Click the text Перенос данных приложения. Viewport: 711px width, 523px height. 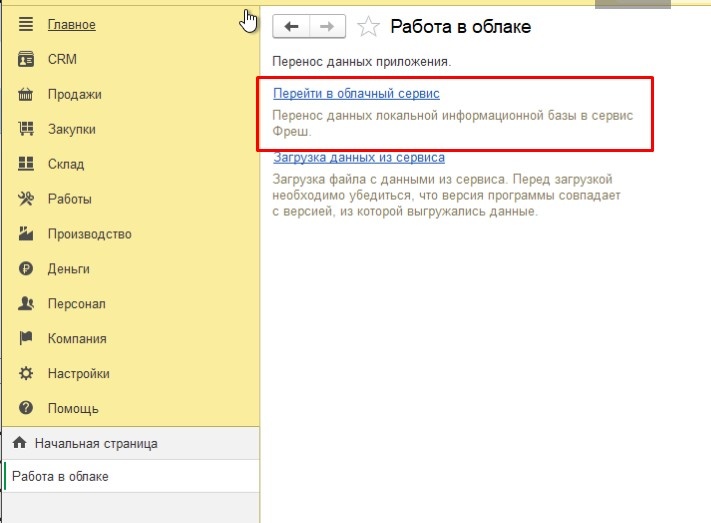pyautogui.click(x=362, y=61)
